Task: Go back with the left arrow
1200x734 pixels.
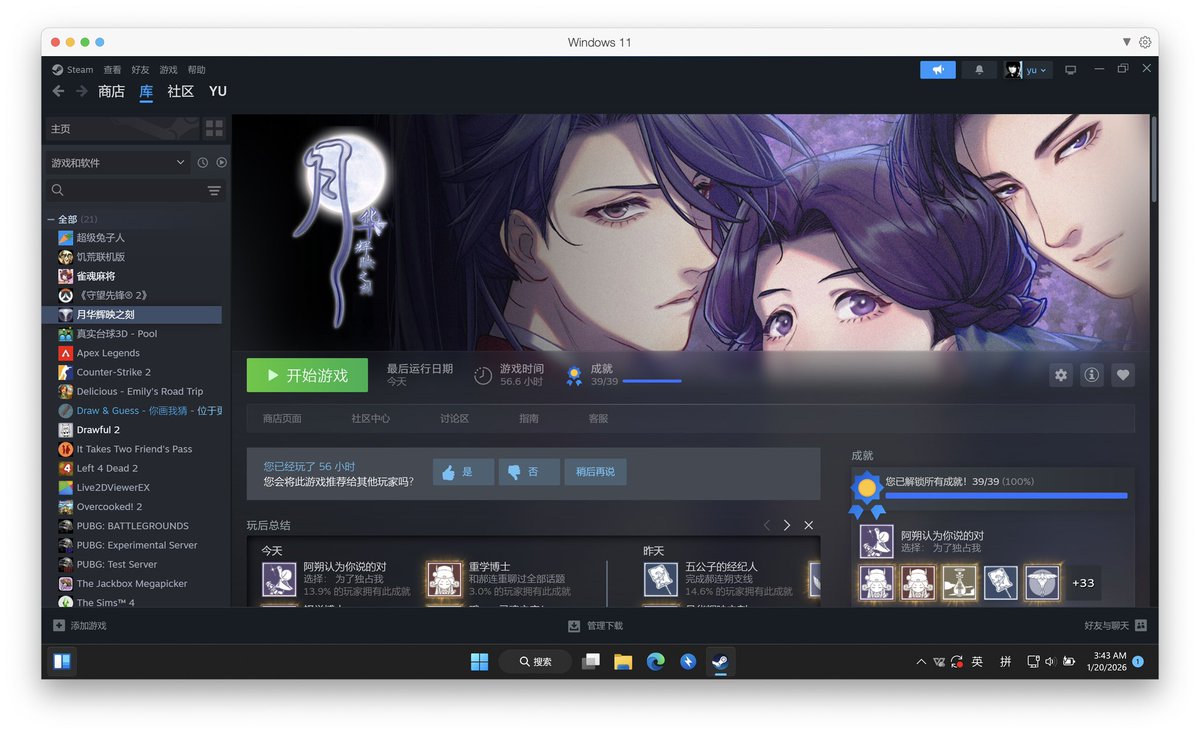Action: pos(58,91)
